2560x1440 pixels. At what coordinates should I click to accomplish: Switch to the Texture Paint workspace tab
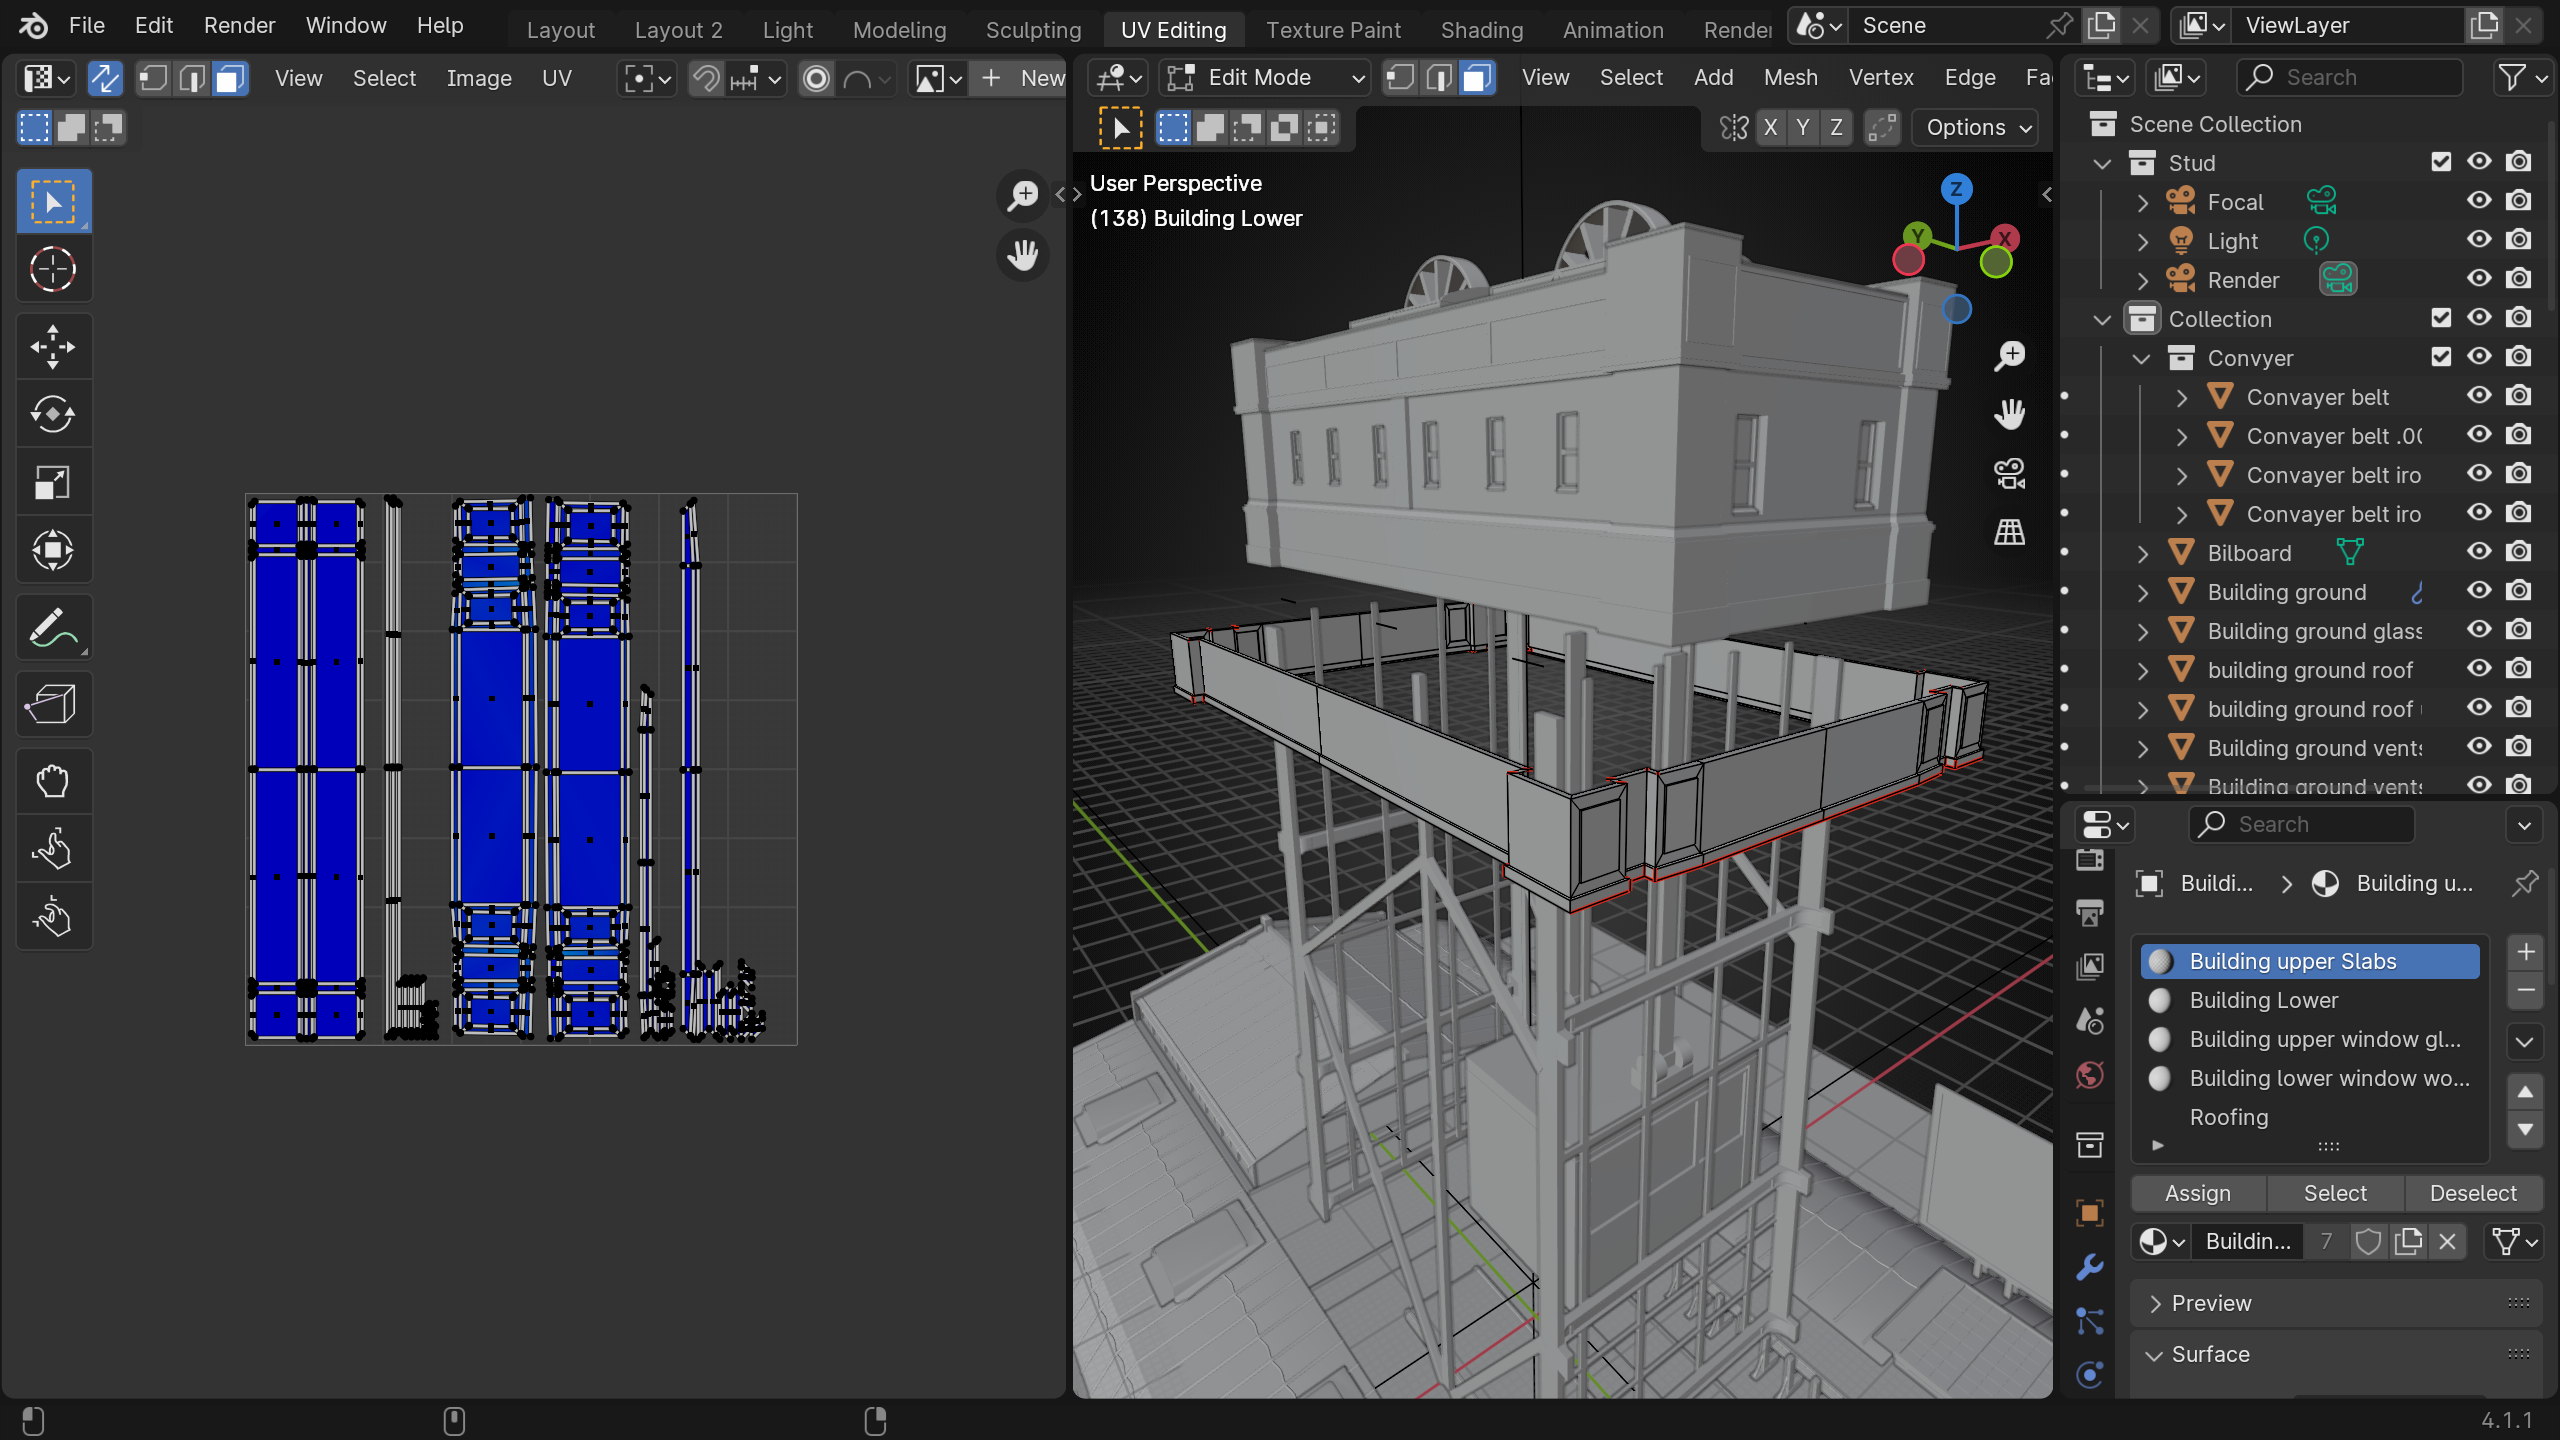pyautogui.click(x=1333, y=30)
